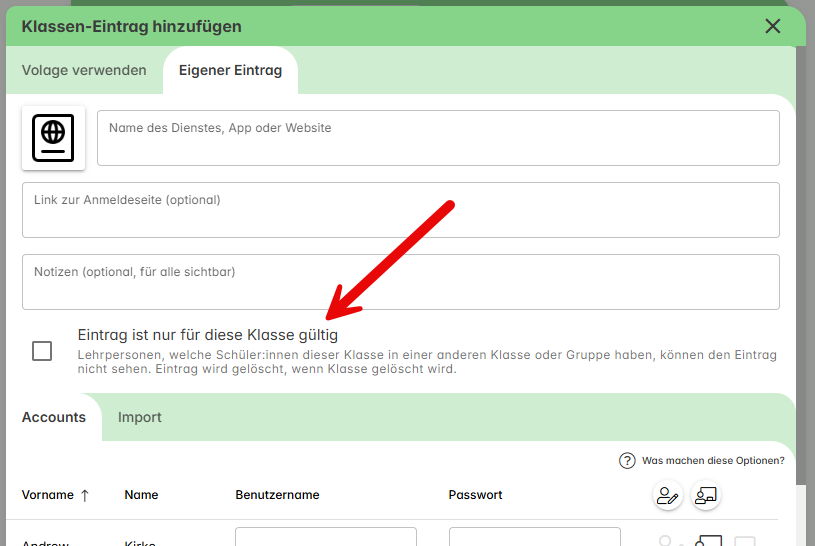Image resolution: width=815 pixels, height=546 pixels.
Task: Click the Vorname sort arrow icon
Action: [85, 496]
